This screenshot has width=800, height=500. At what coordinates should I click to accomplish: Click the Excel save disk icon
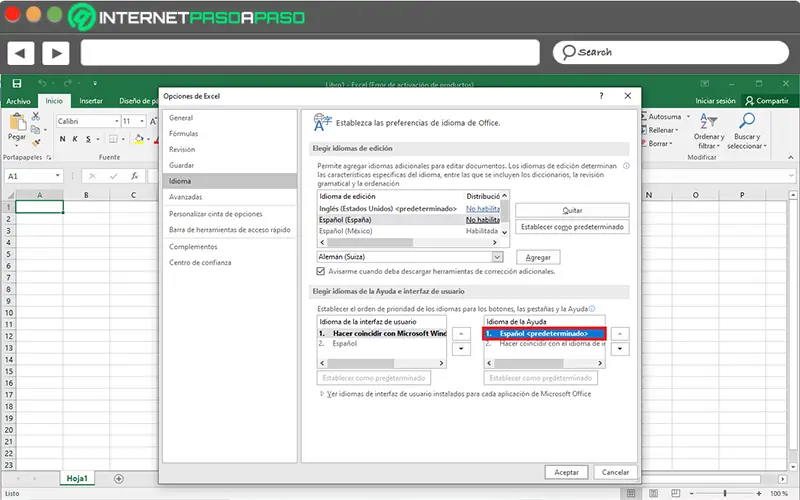[x=16, y=83]
